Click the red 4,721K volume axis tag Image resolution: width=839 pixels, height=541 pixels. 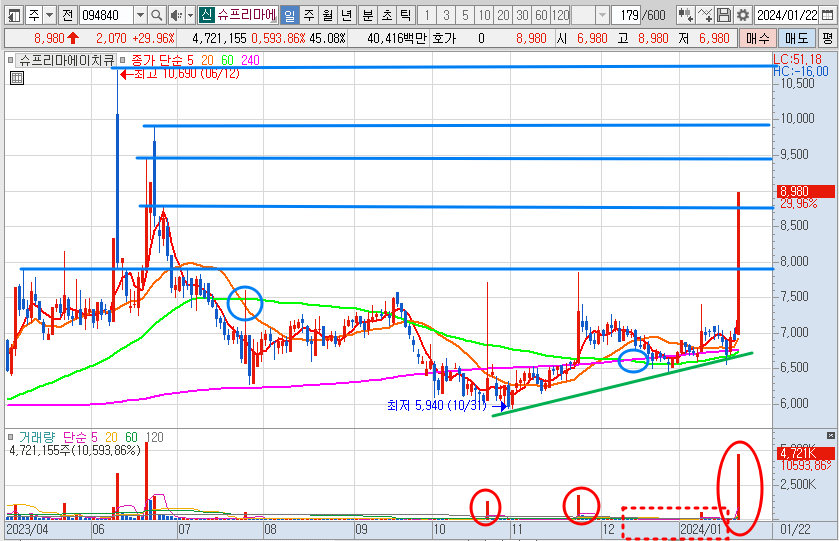(805, 454)
